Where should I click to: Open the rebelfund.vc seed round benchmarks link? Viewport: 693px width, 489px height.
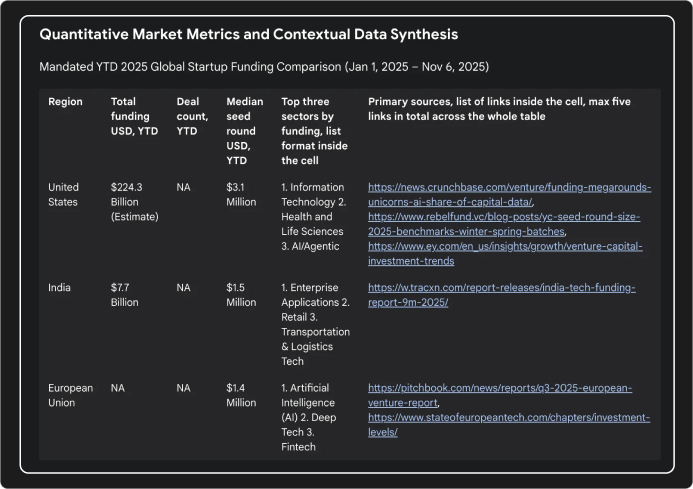pyautogui.click(x=504, y=224)
